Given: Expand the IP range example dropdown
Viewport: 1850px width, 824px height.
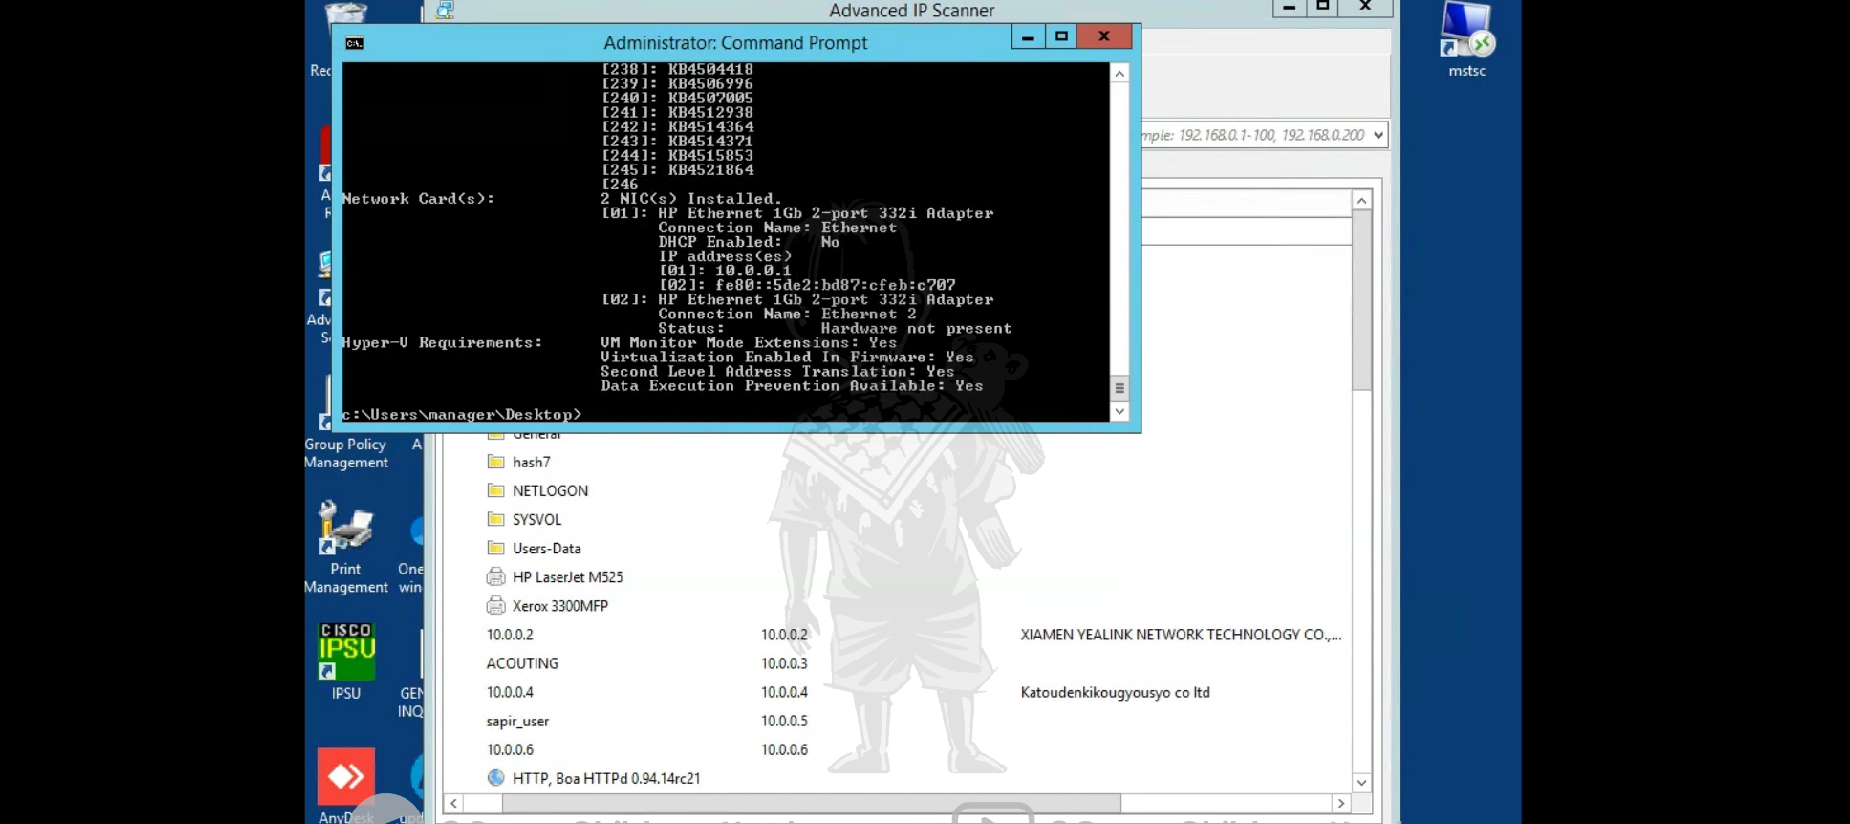Looking at the screenshot, I should point(1378,135).
